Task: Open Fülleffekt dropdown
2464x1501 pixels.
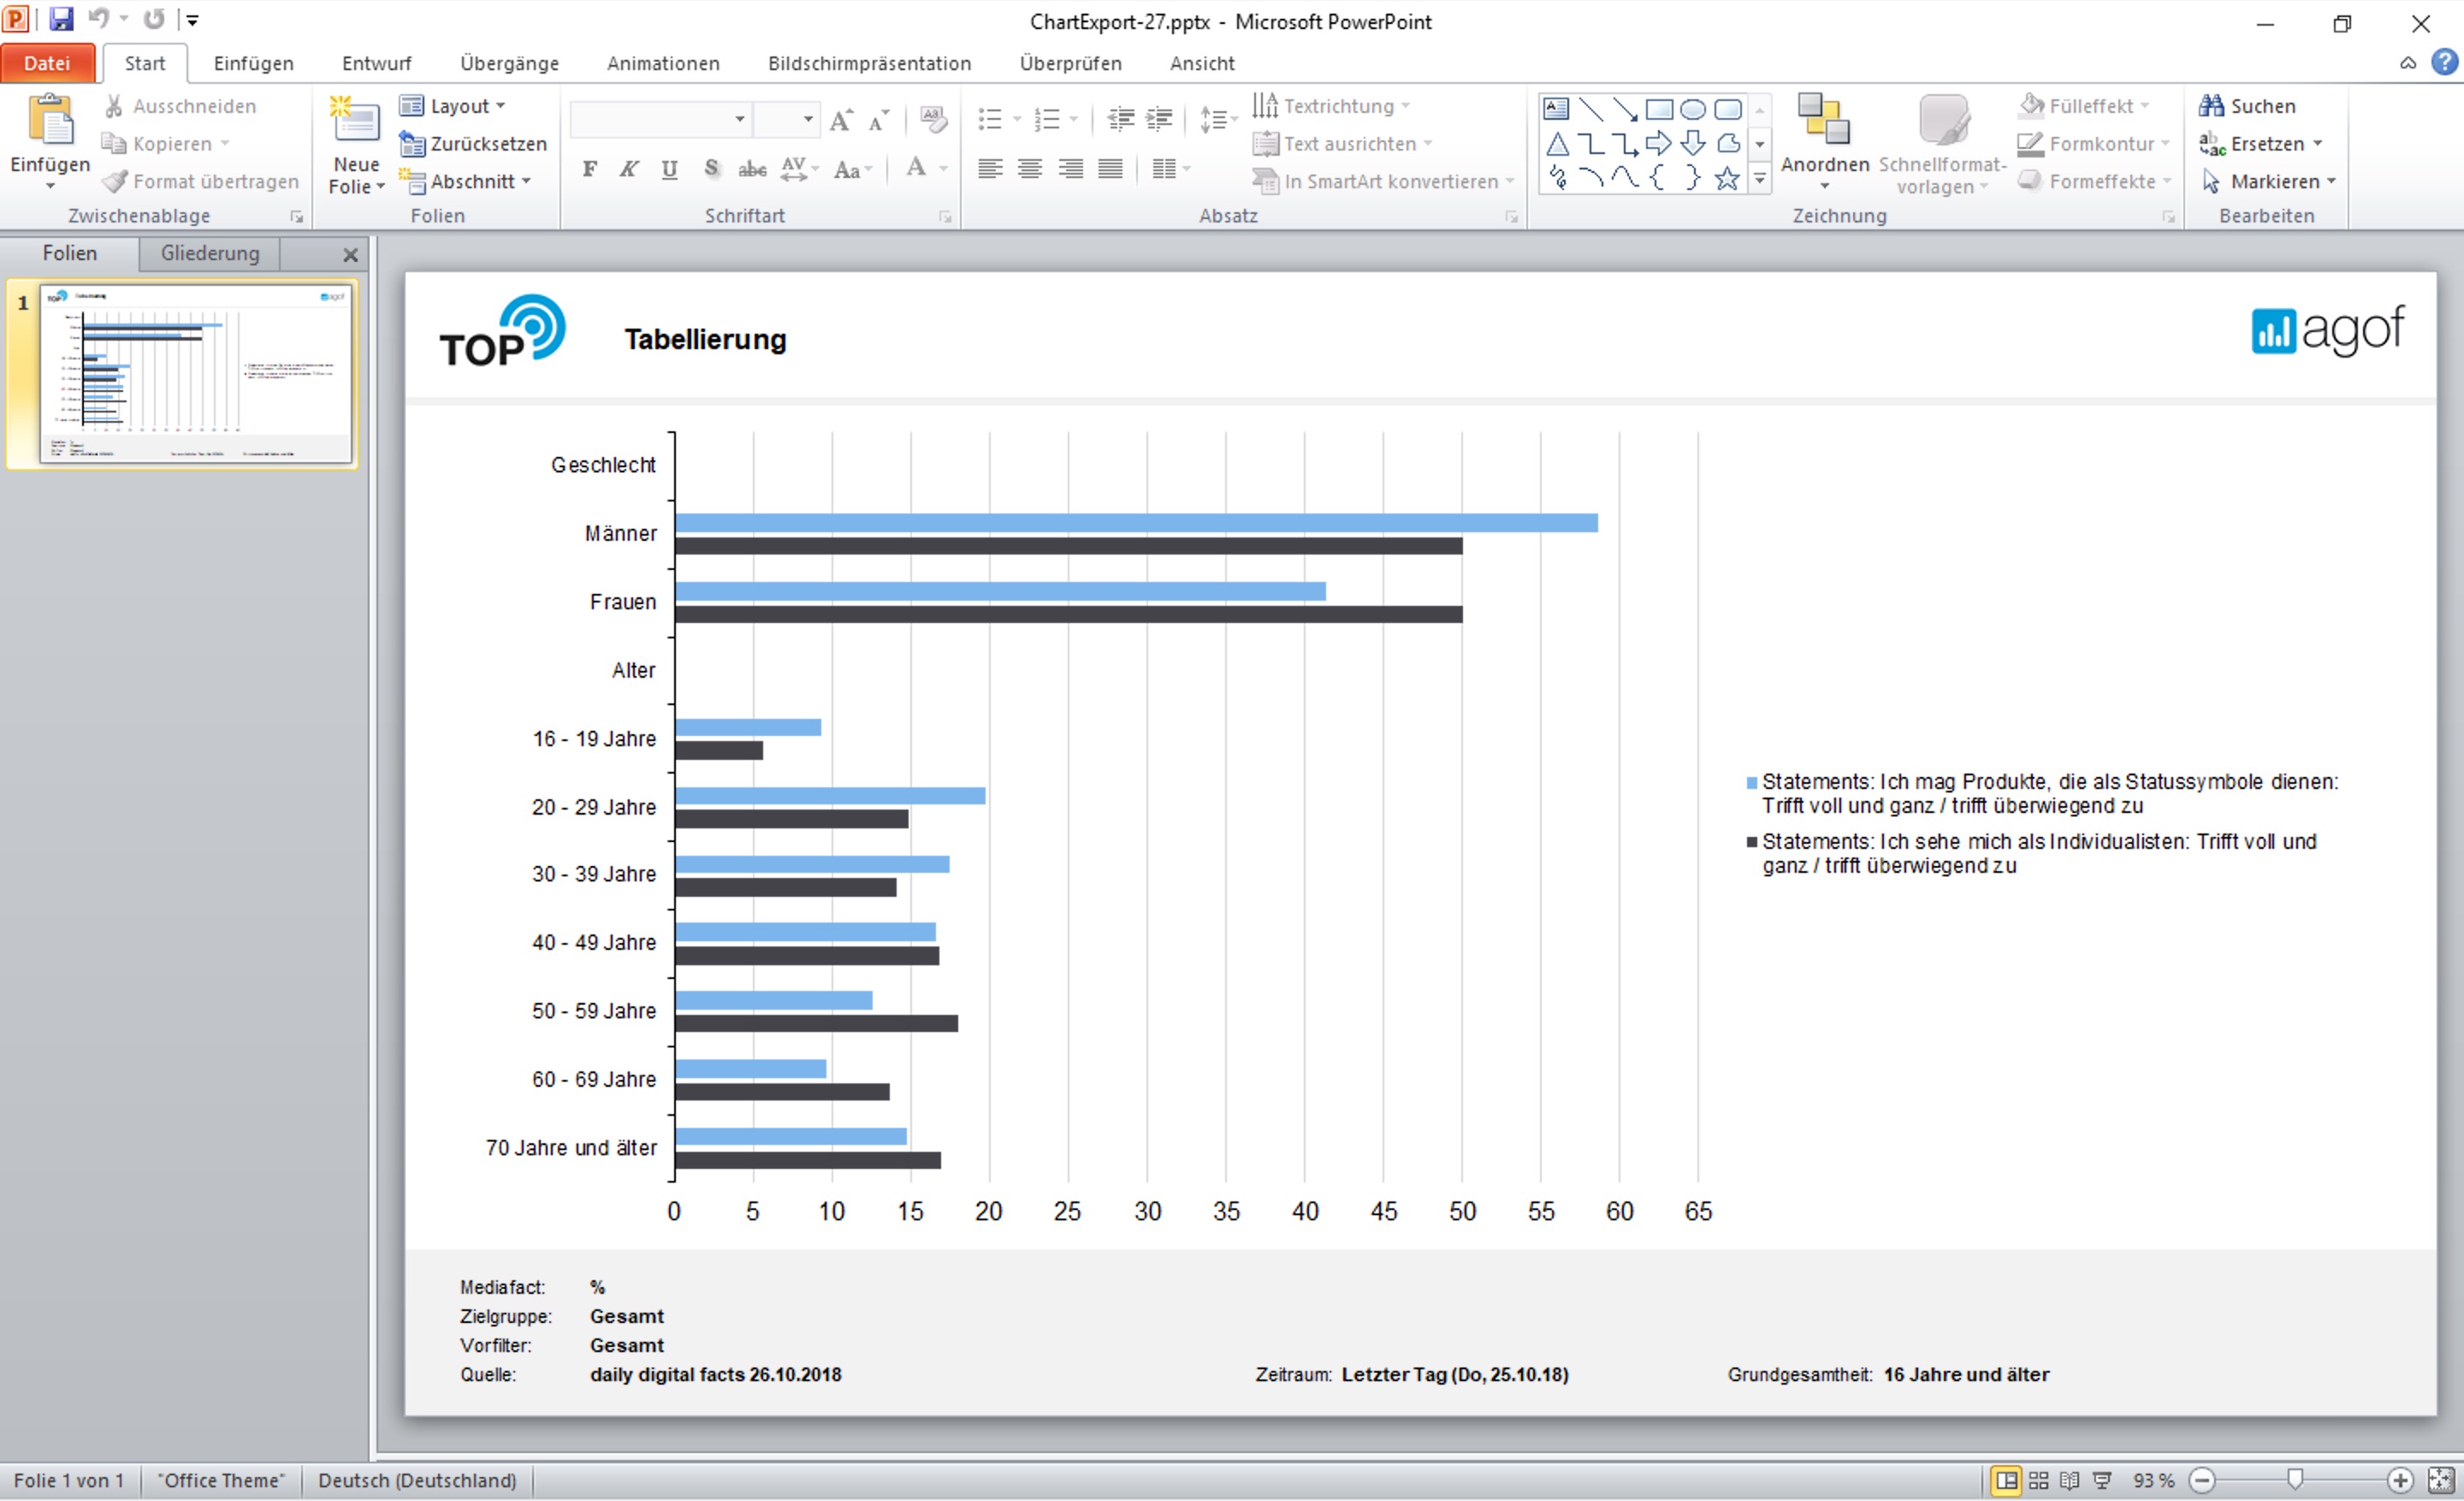Action: pyautogui.click(x=2084, y=106)
